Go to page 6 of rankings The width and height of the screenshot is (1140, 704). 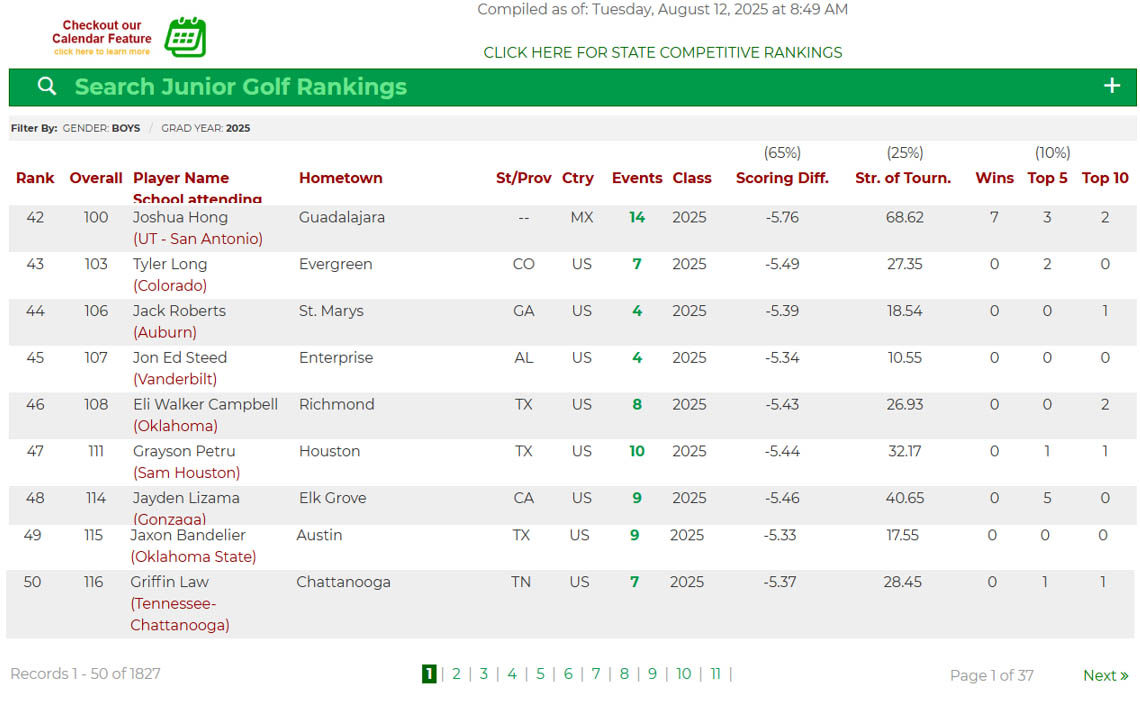pos(568,674)
